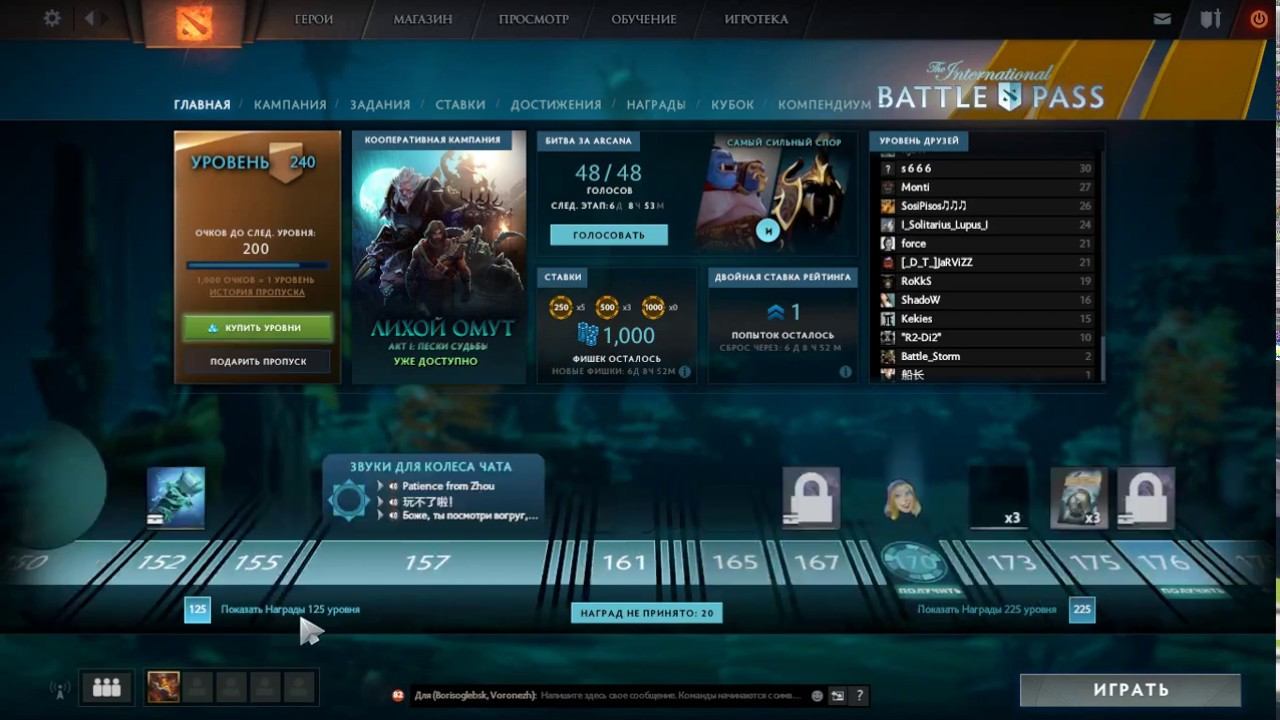Click the level 170 token reward marker
This screenshot has height=720, width=1280.
pos(915,563)
